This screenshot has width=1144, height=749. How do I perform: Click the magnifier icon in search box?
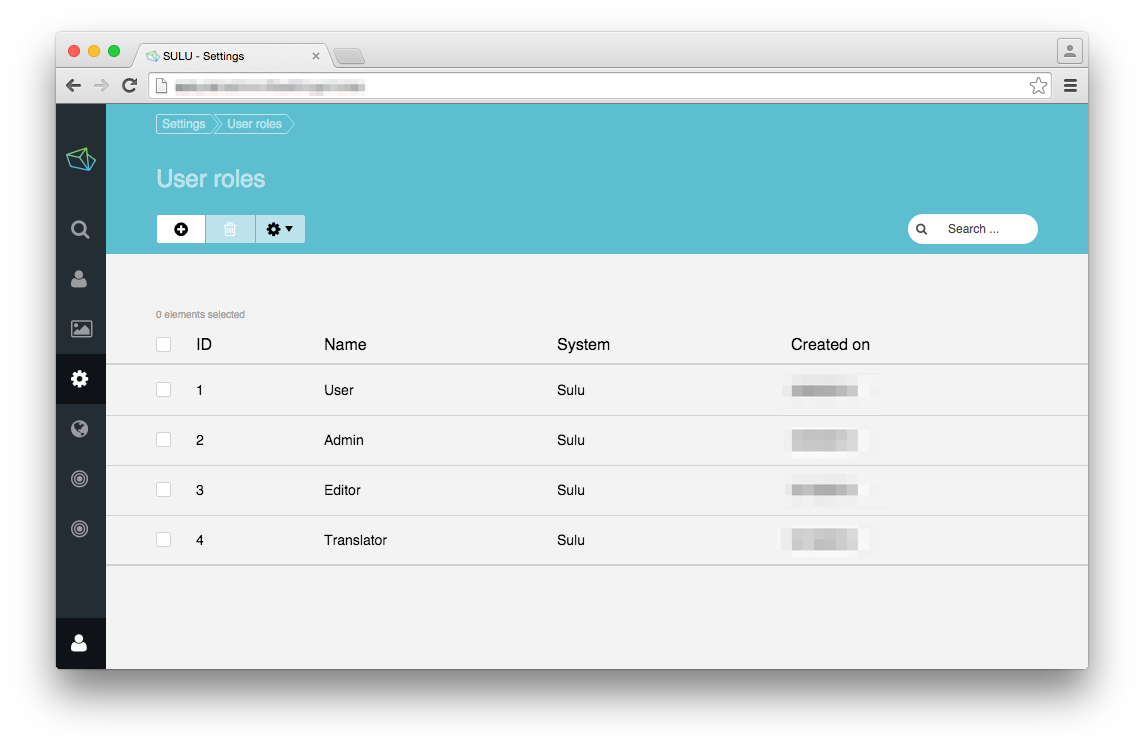coord(921,229)
